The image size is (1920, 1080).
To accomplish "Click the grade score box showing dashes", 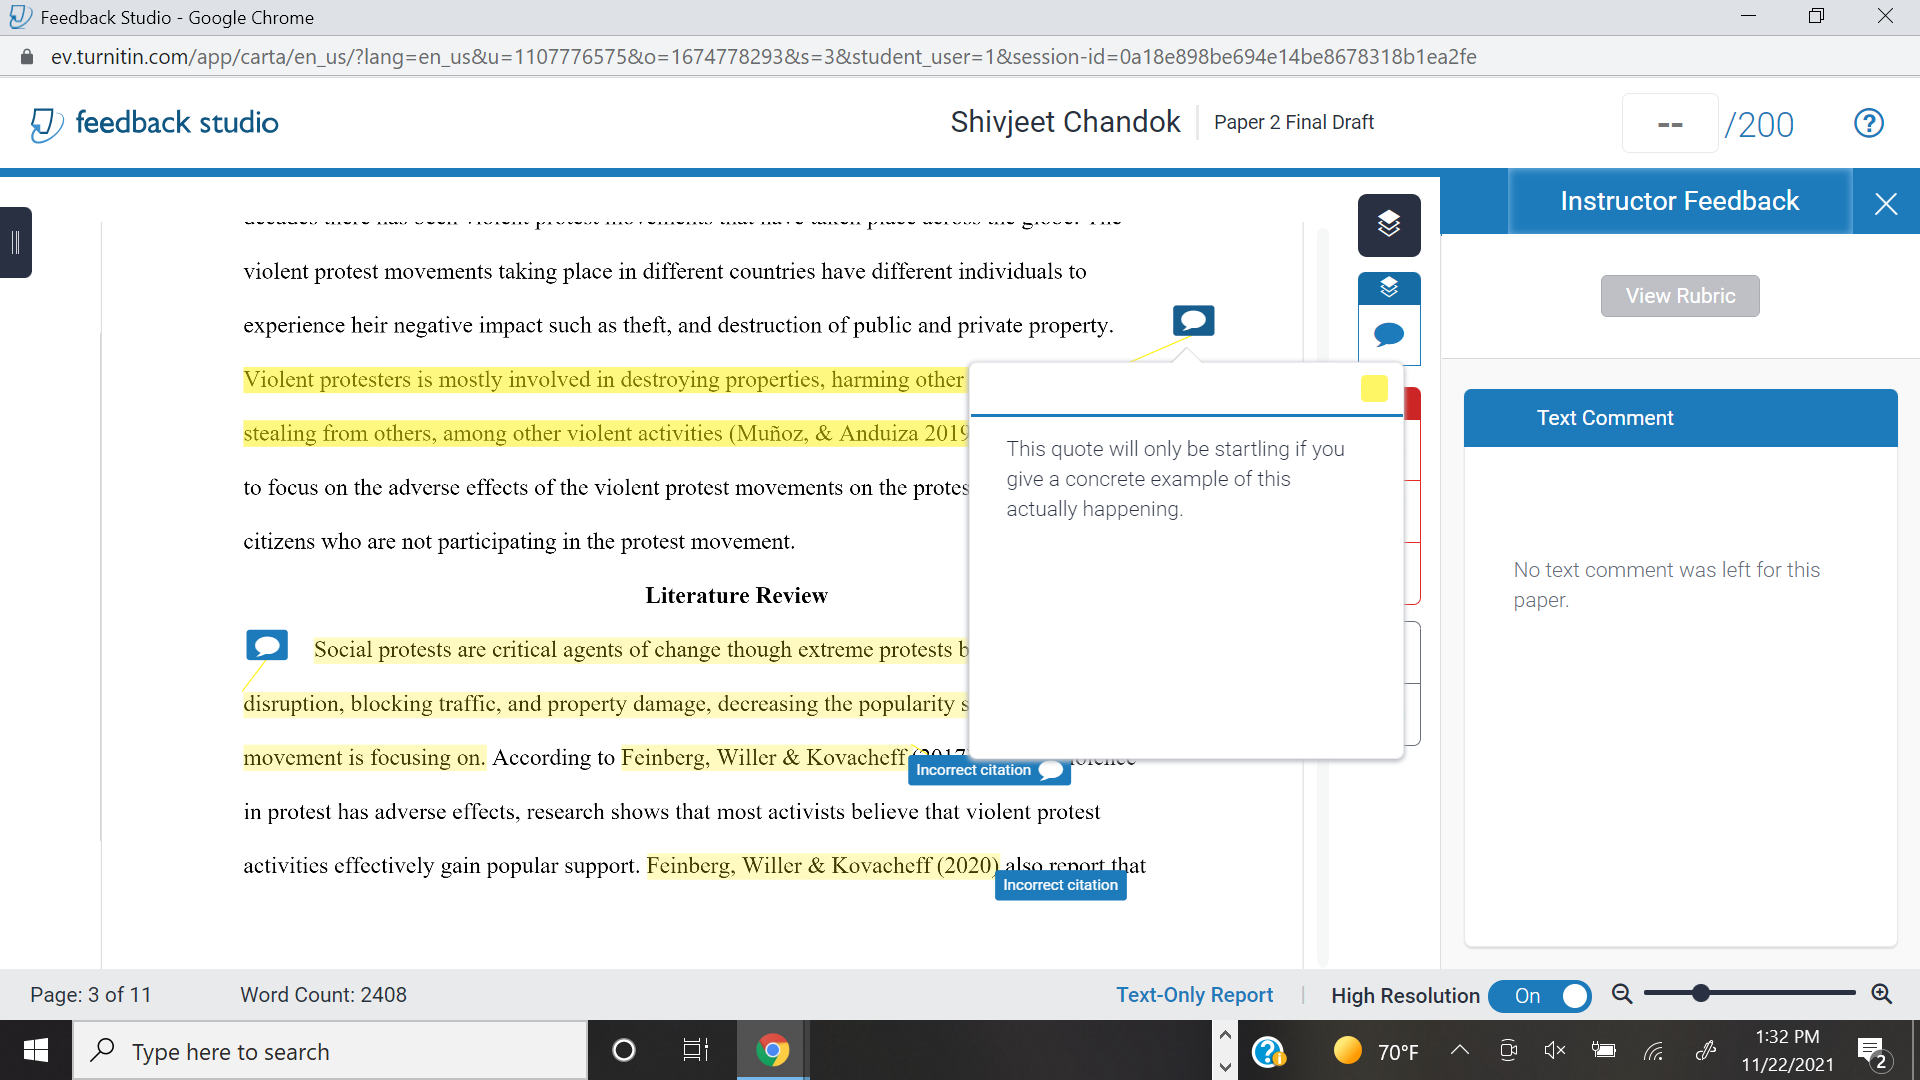I will (x=1669, y=124).
